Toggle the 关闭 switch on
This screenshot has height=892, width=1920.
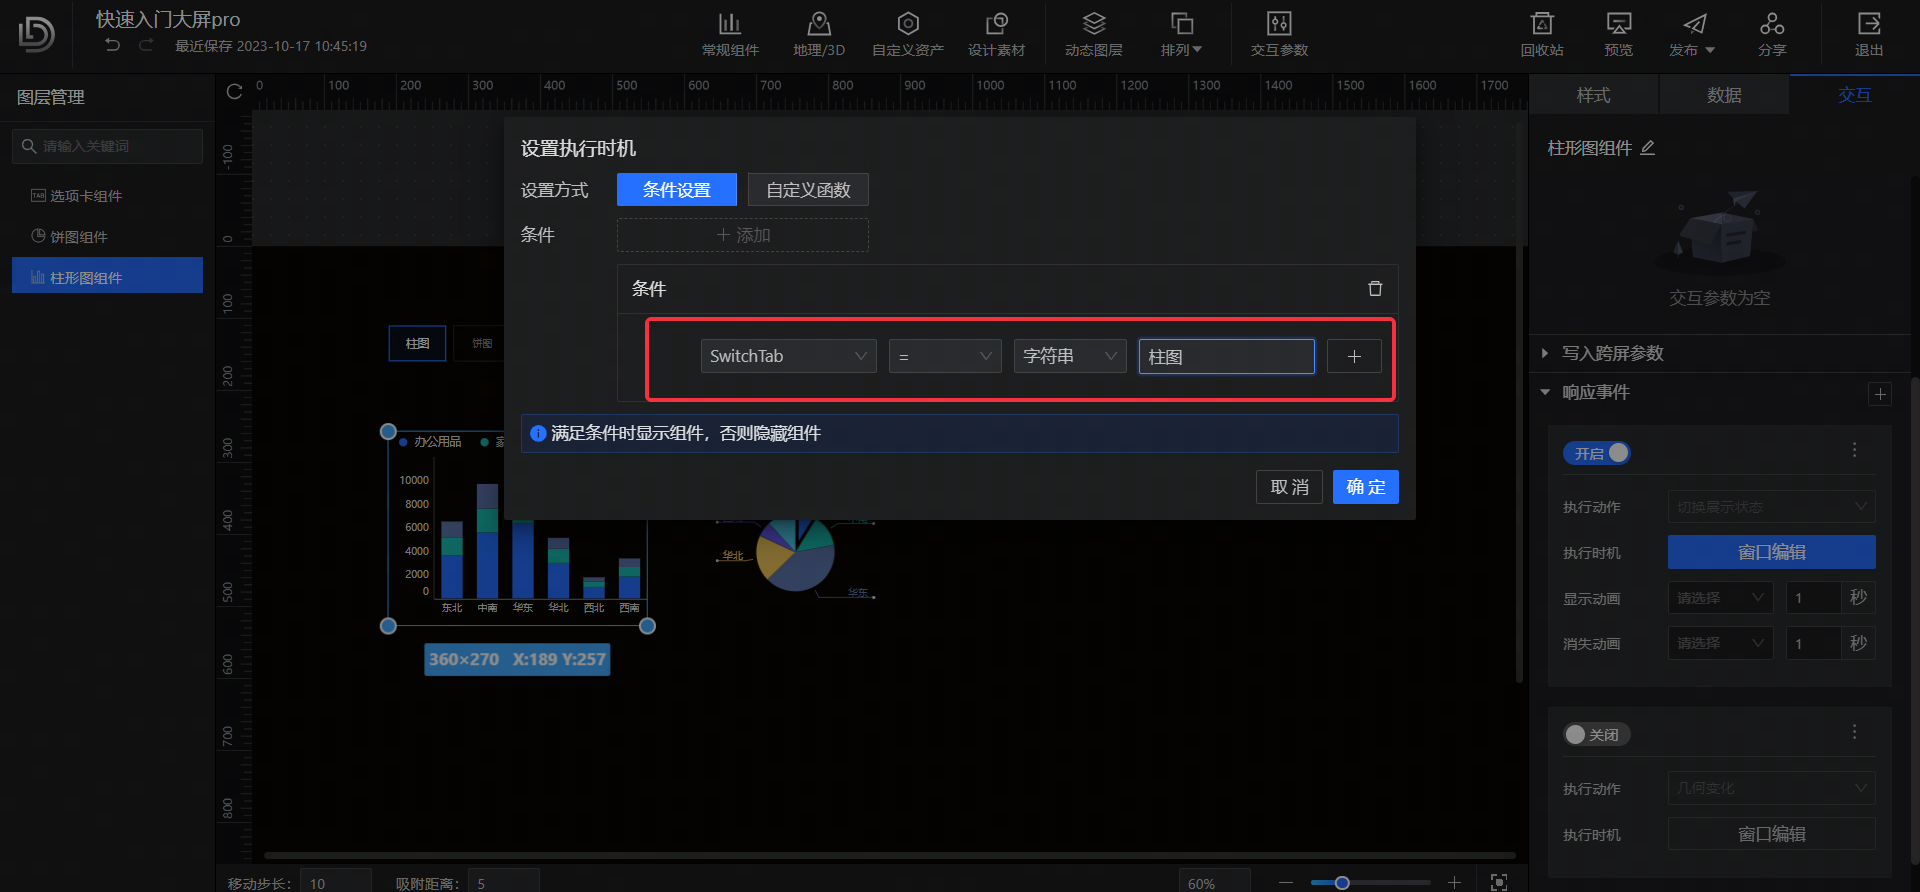1597,735
